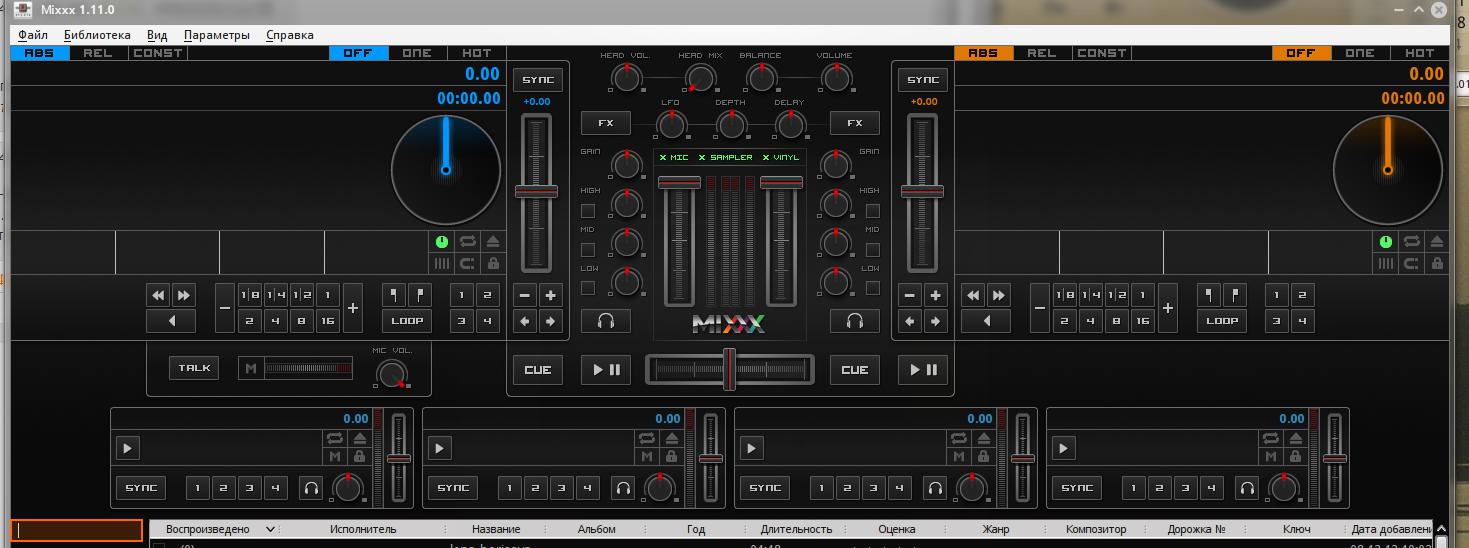Click the left deck LOOP button
The image size is (1469, 548).
[407, 321]
